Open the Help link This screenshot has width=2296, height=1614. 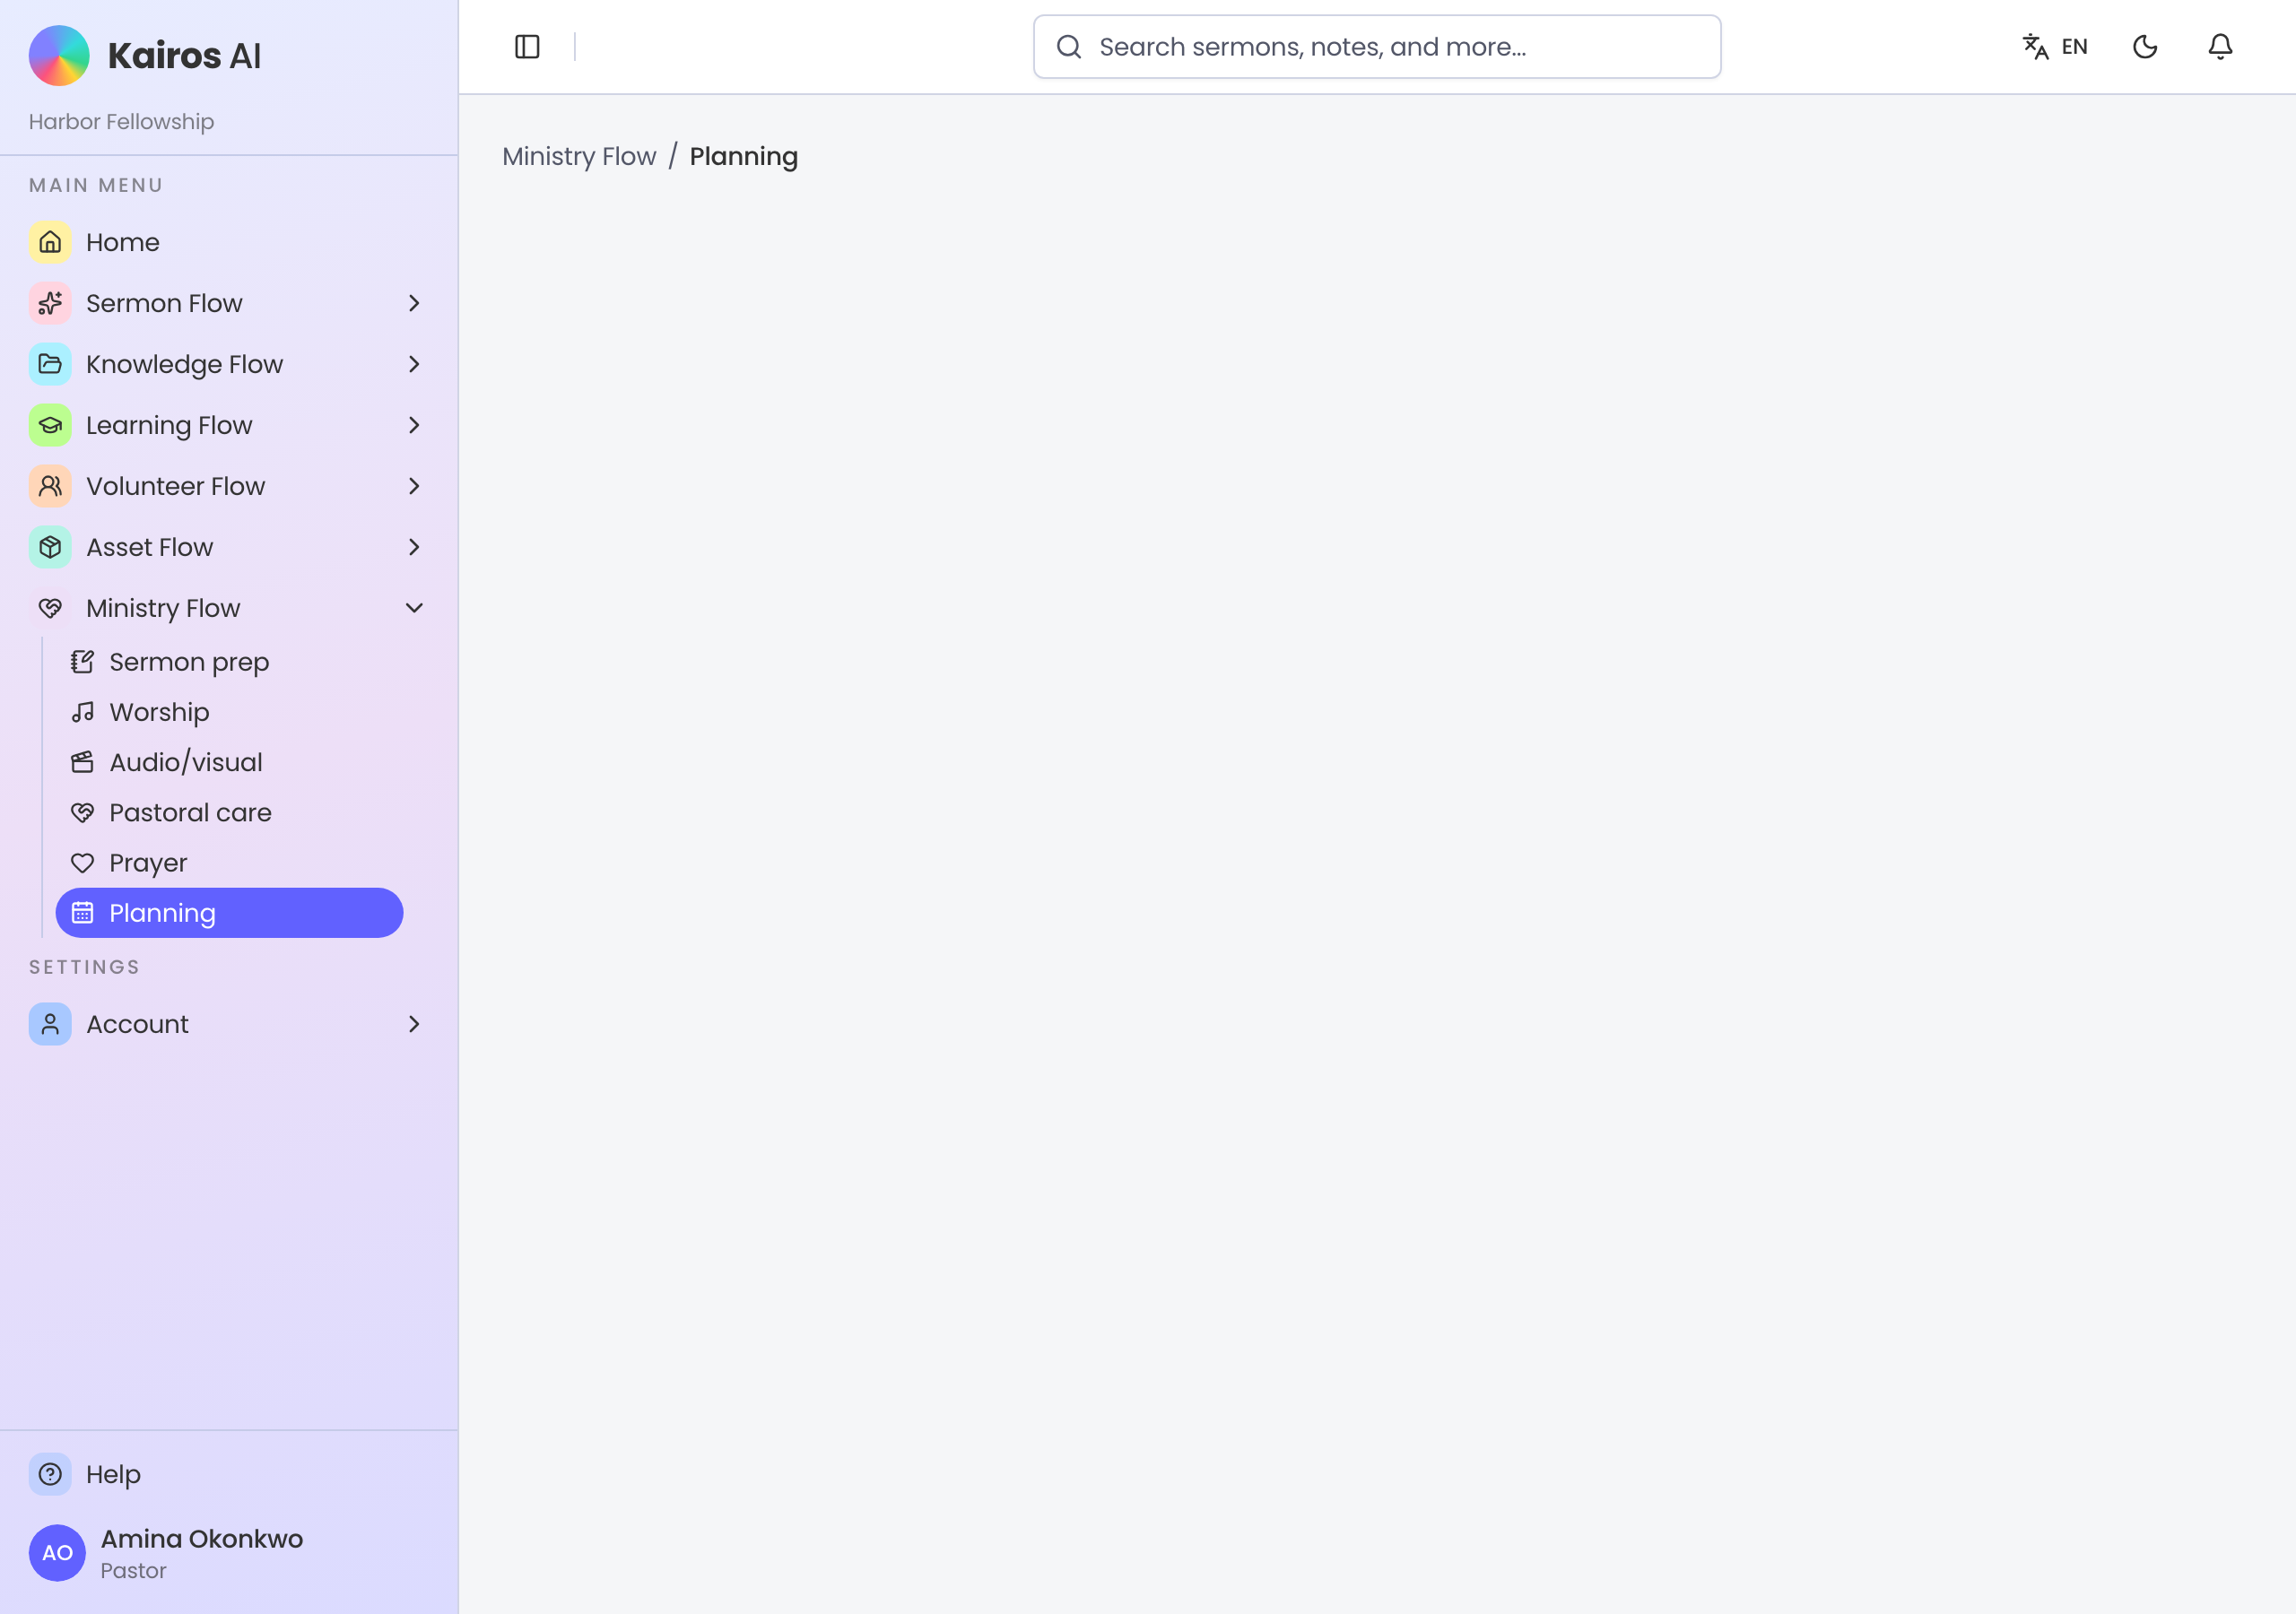point(229,1474)
